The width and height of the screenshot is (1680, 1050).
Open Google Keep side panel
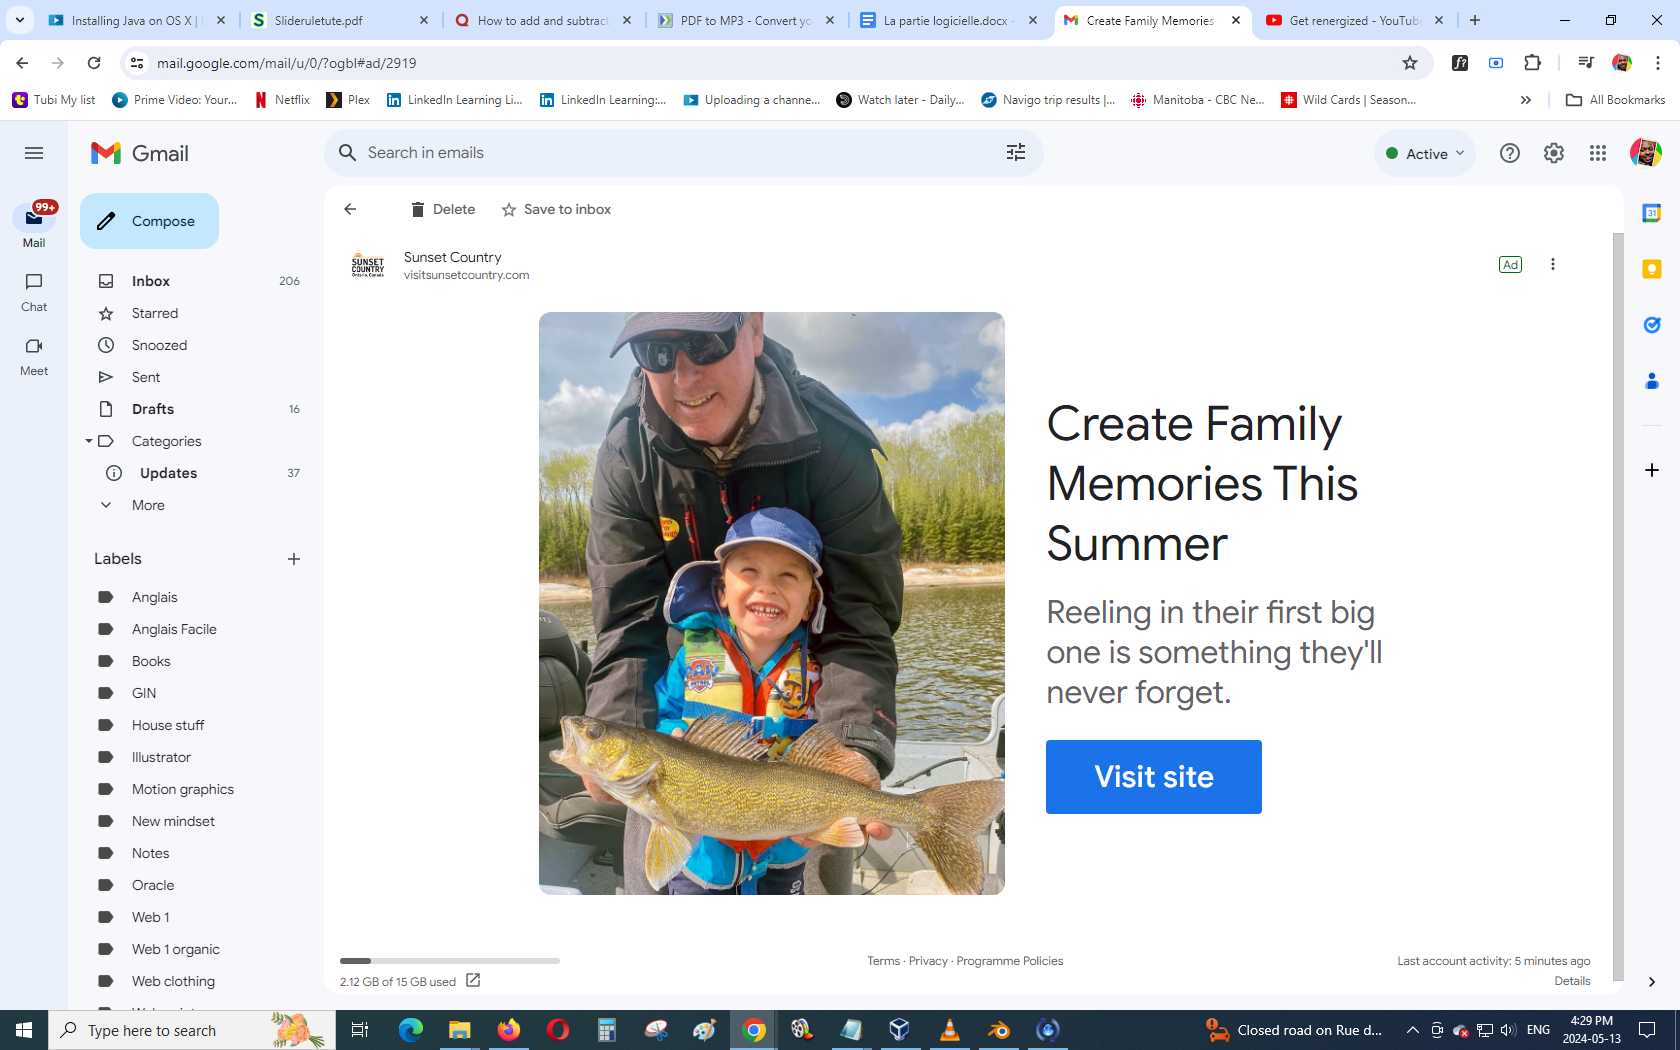(1651, 269)
